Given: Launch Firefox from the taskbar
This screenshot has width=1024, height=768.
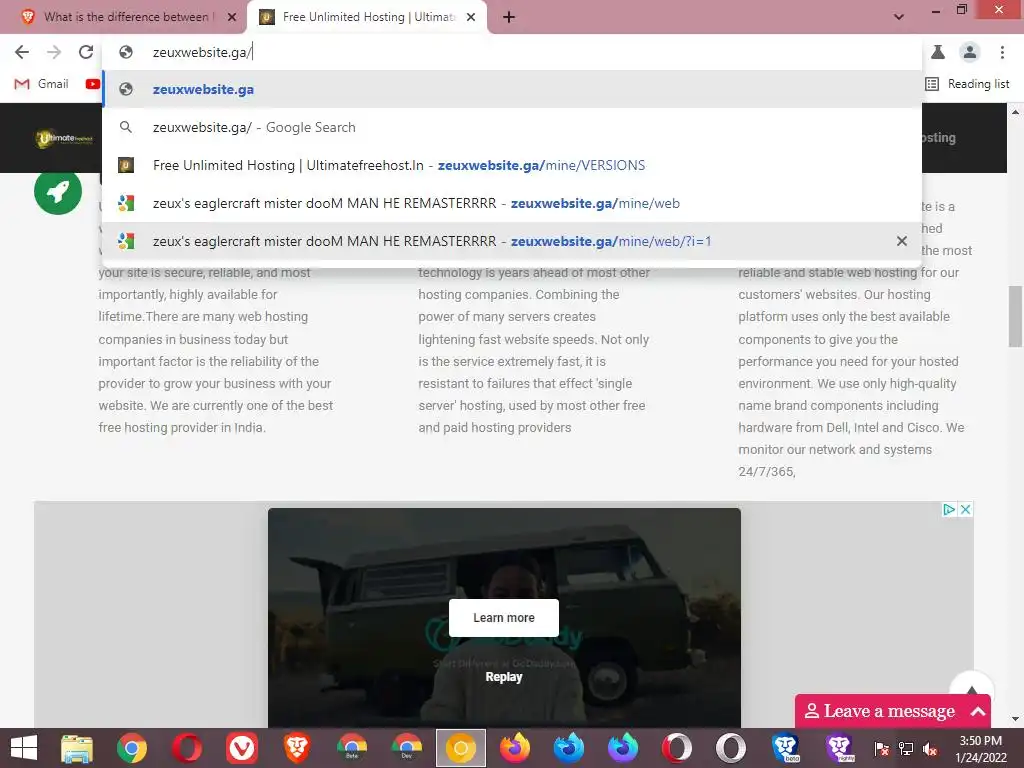Looking at the screenshot, I should [515, 748].
